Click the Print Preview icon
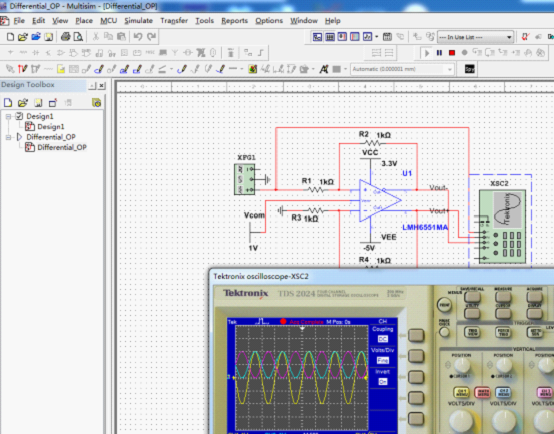This screenshot has width=554, height=434. pyautogui.click(x=78, y=37)
